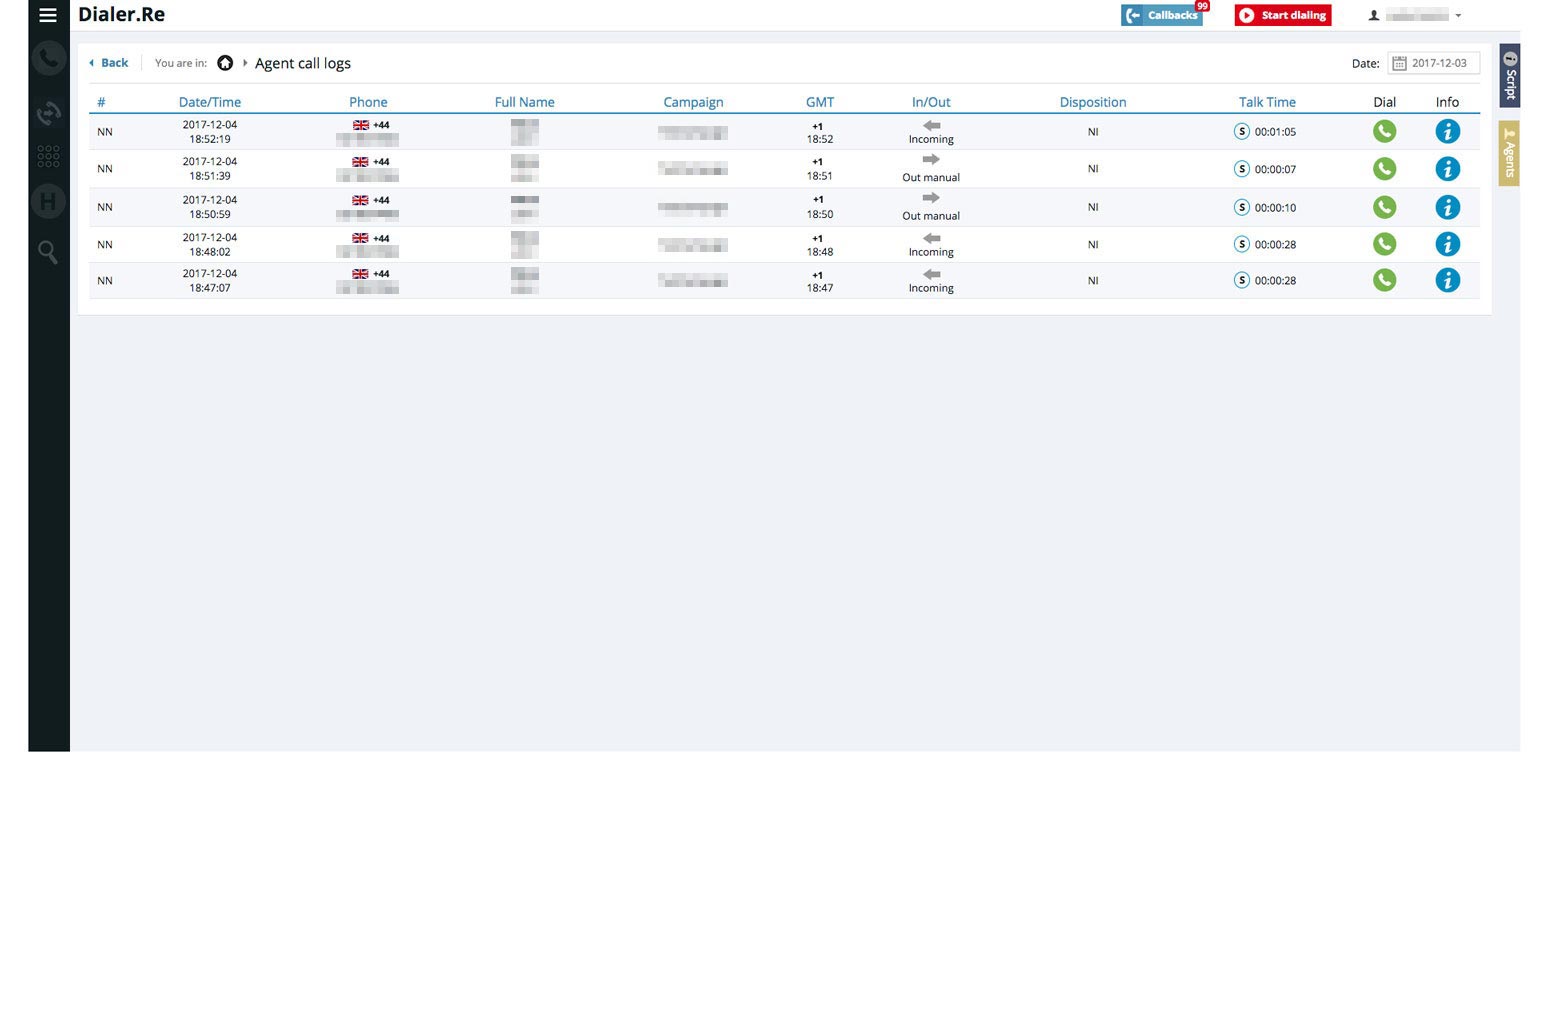The image size is (1548, 1016).
Task: Show info for the 18:50:59 call
Action: coord(1447,207)
